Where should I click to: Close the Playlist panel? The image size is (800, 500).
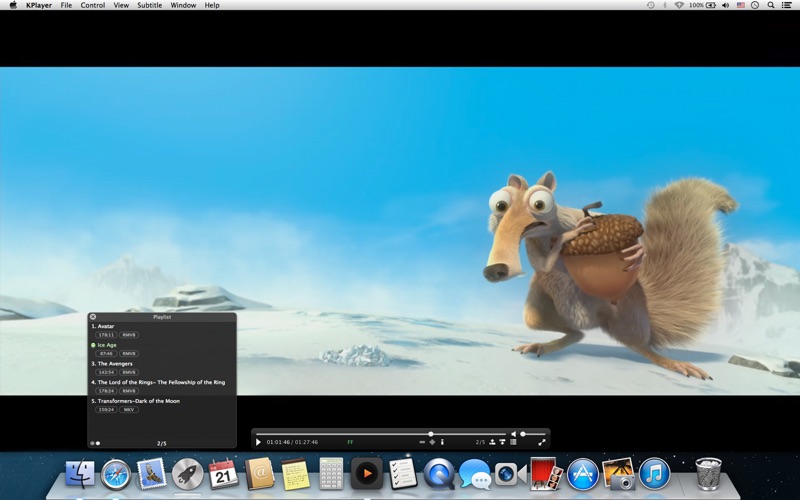click(93, 317)
